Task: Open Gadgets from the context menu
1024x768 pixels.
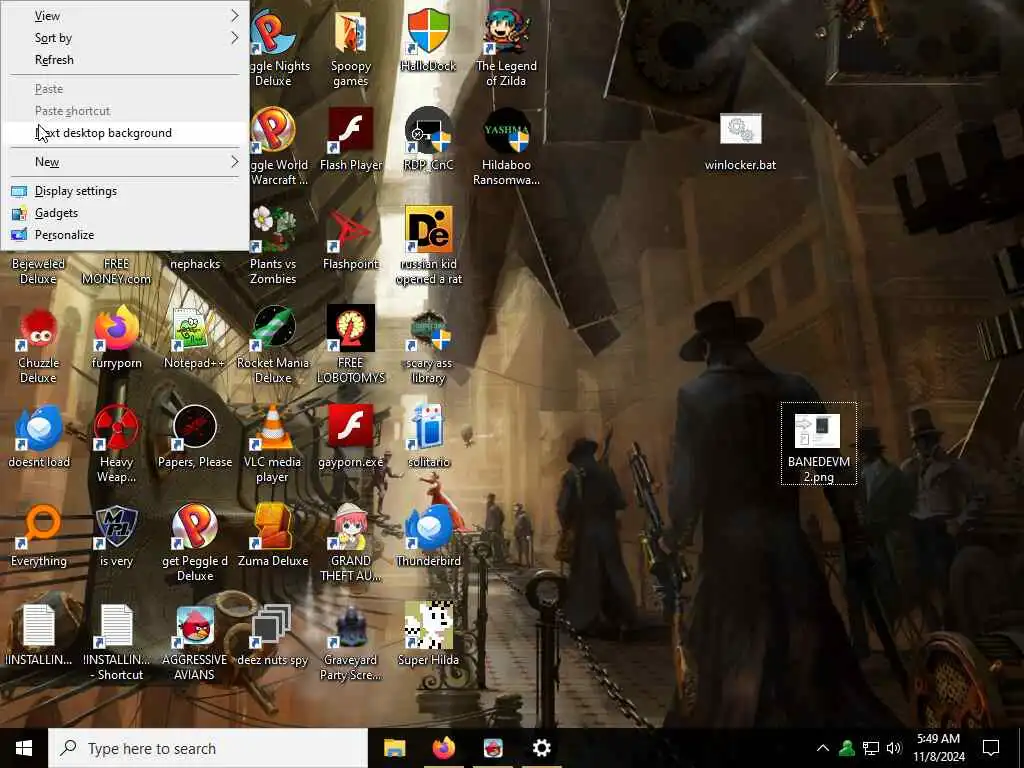Action: (x=125, y=213)
